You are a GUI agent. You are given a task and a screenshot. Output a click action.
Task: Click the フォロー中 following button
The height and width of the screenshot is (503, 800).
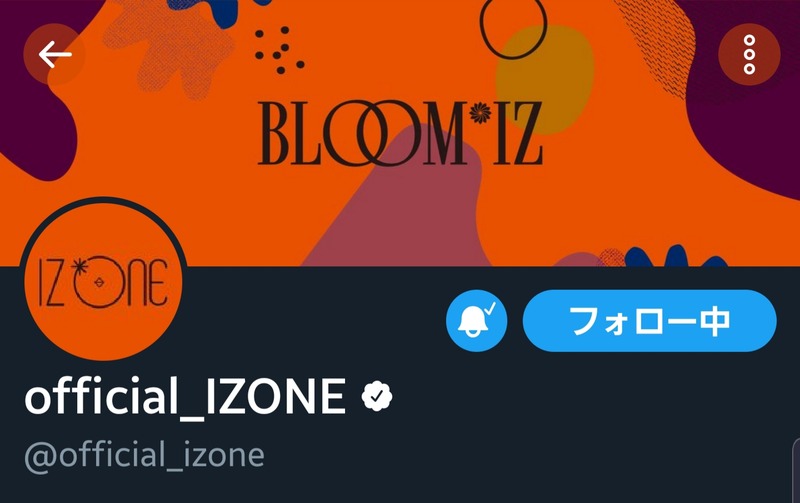pyautogui.click(x=649, y=321)
